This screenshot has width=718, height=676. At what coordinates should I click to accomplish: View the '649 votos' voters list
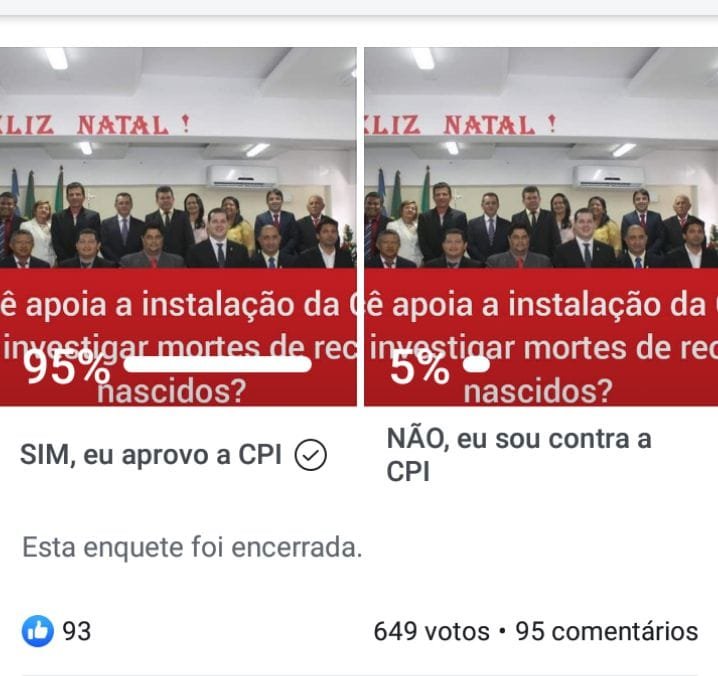(431, 631)
